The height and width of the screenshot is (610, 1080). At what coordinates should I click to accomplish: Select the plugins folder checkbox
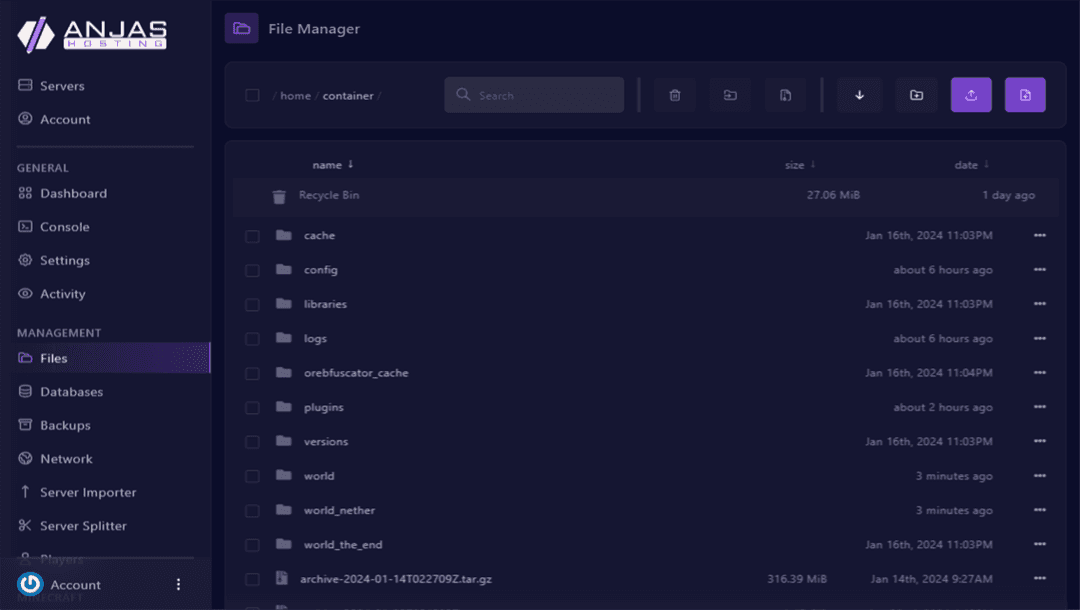pyautogui.click(x=252, y=408)
